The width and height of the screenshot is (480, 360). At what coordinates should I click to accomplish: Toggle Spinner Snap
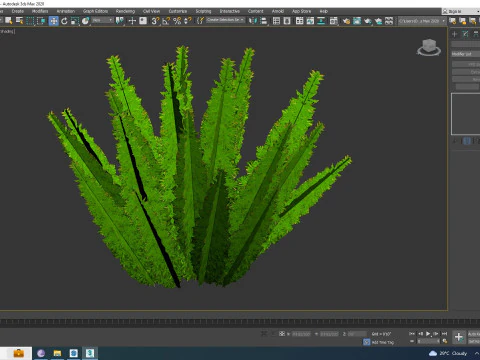(188, 21)
